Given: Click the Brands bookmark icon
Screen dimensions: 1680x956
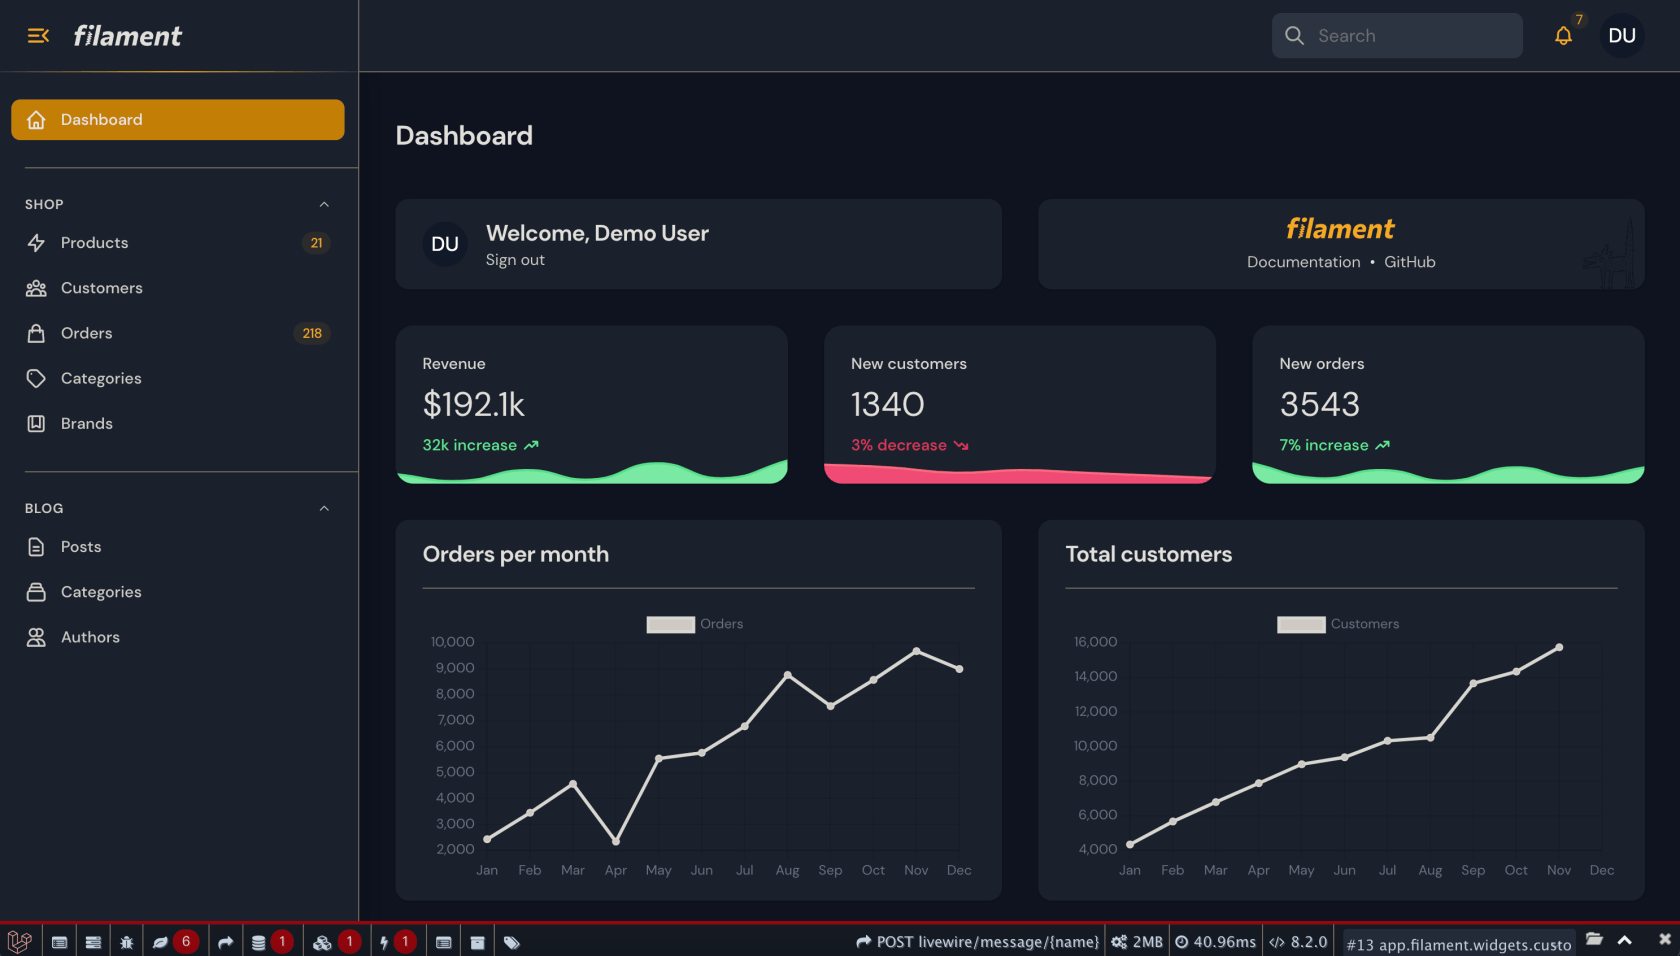Looking at the screenshot, I should 36,423.
